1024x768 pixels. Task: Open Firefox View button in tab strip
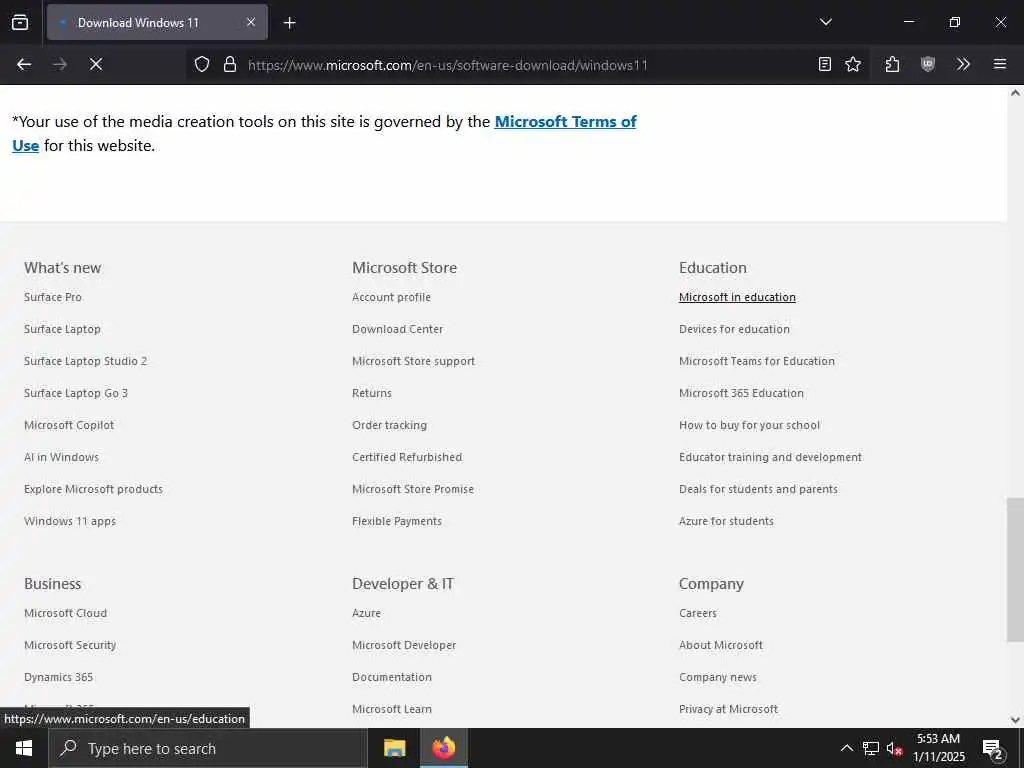20,22
